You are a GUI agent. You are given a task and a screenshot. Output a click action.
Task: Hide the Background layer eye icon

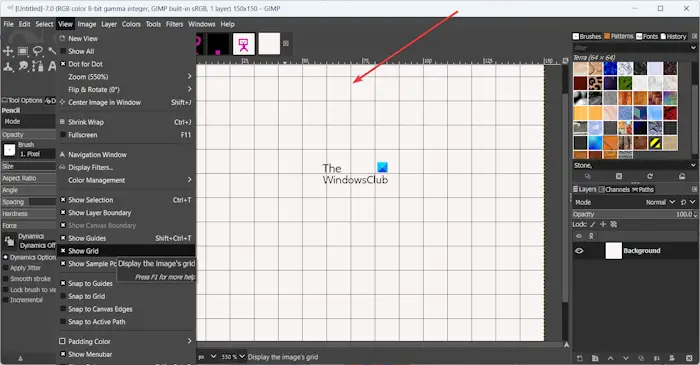579,251
